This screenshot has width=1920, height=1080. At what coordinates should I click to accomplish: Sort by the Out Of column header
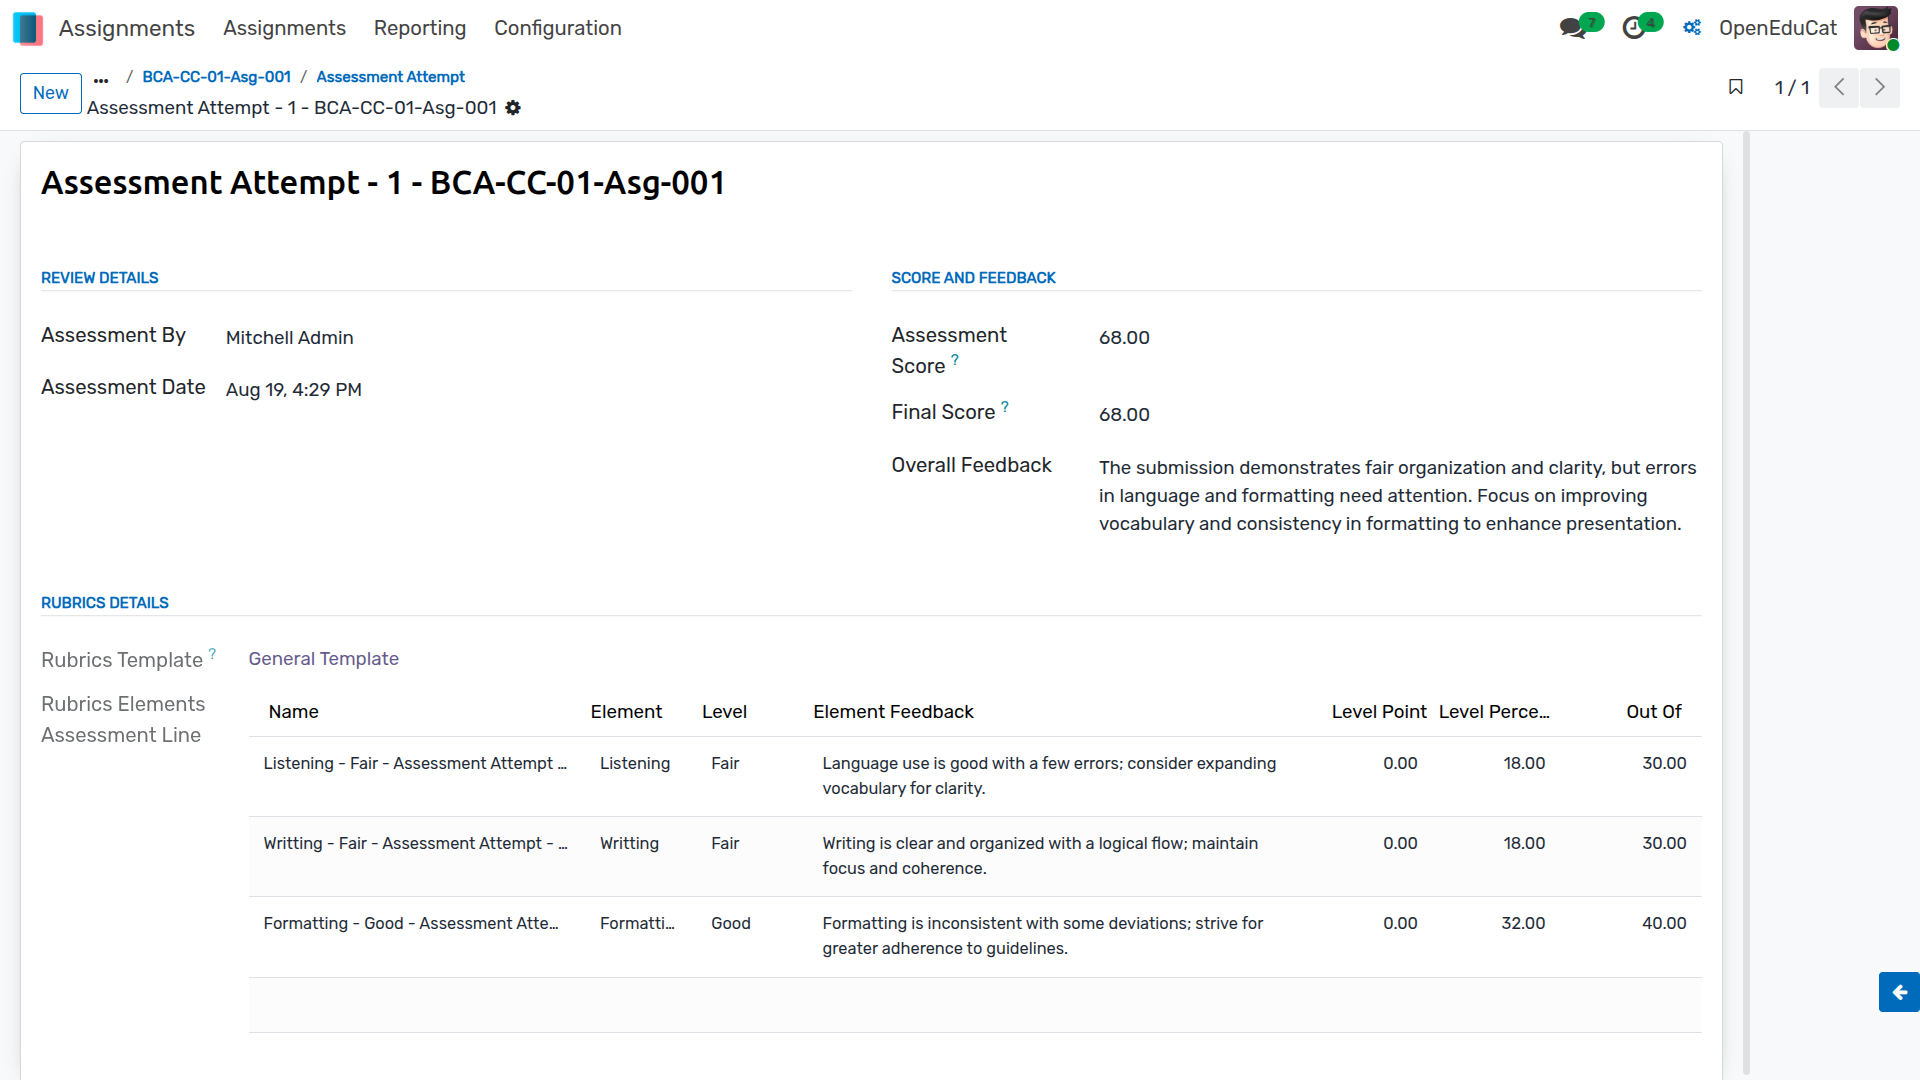[x=1654, y=712]
